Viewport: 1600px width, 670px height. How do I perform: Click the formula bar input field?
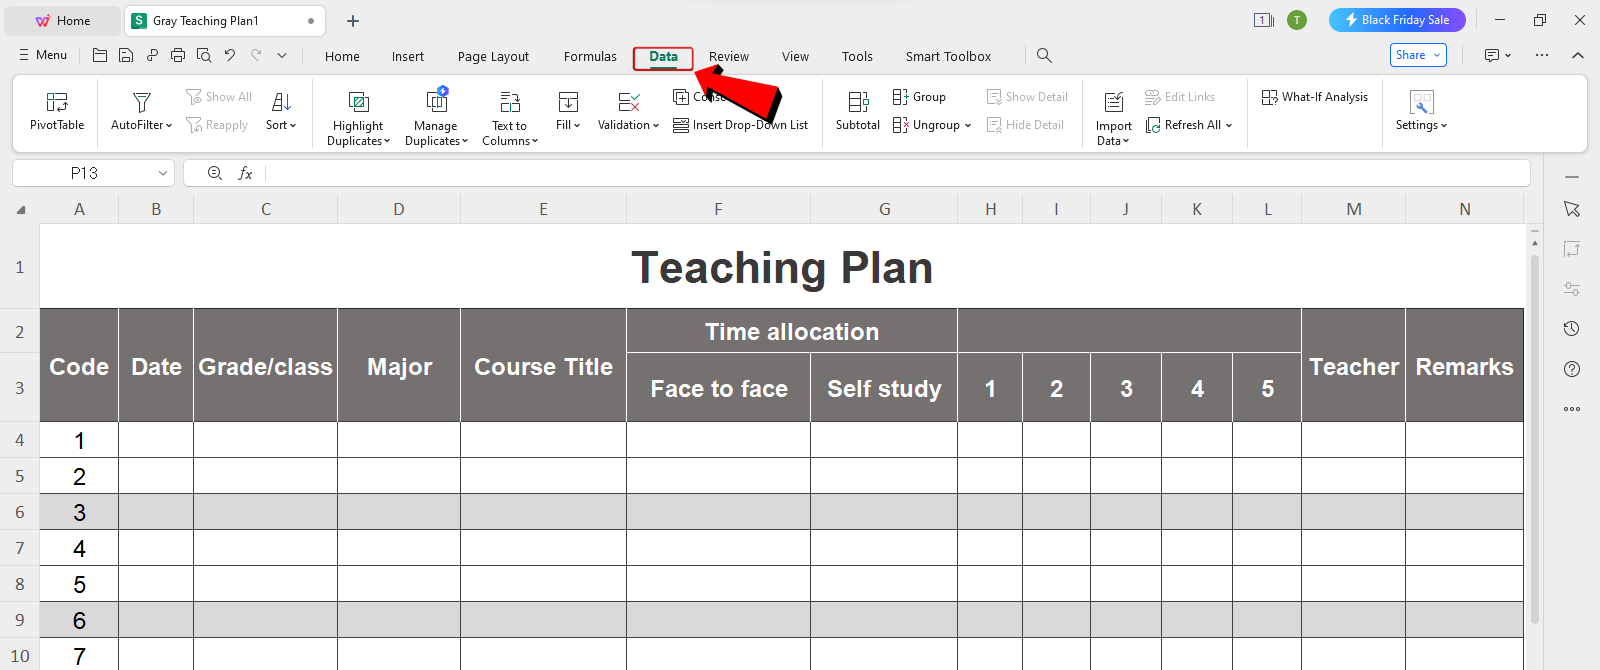[x=897, y=173]
